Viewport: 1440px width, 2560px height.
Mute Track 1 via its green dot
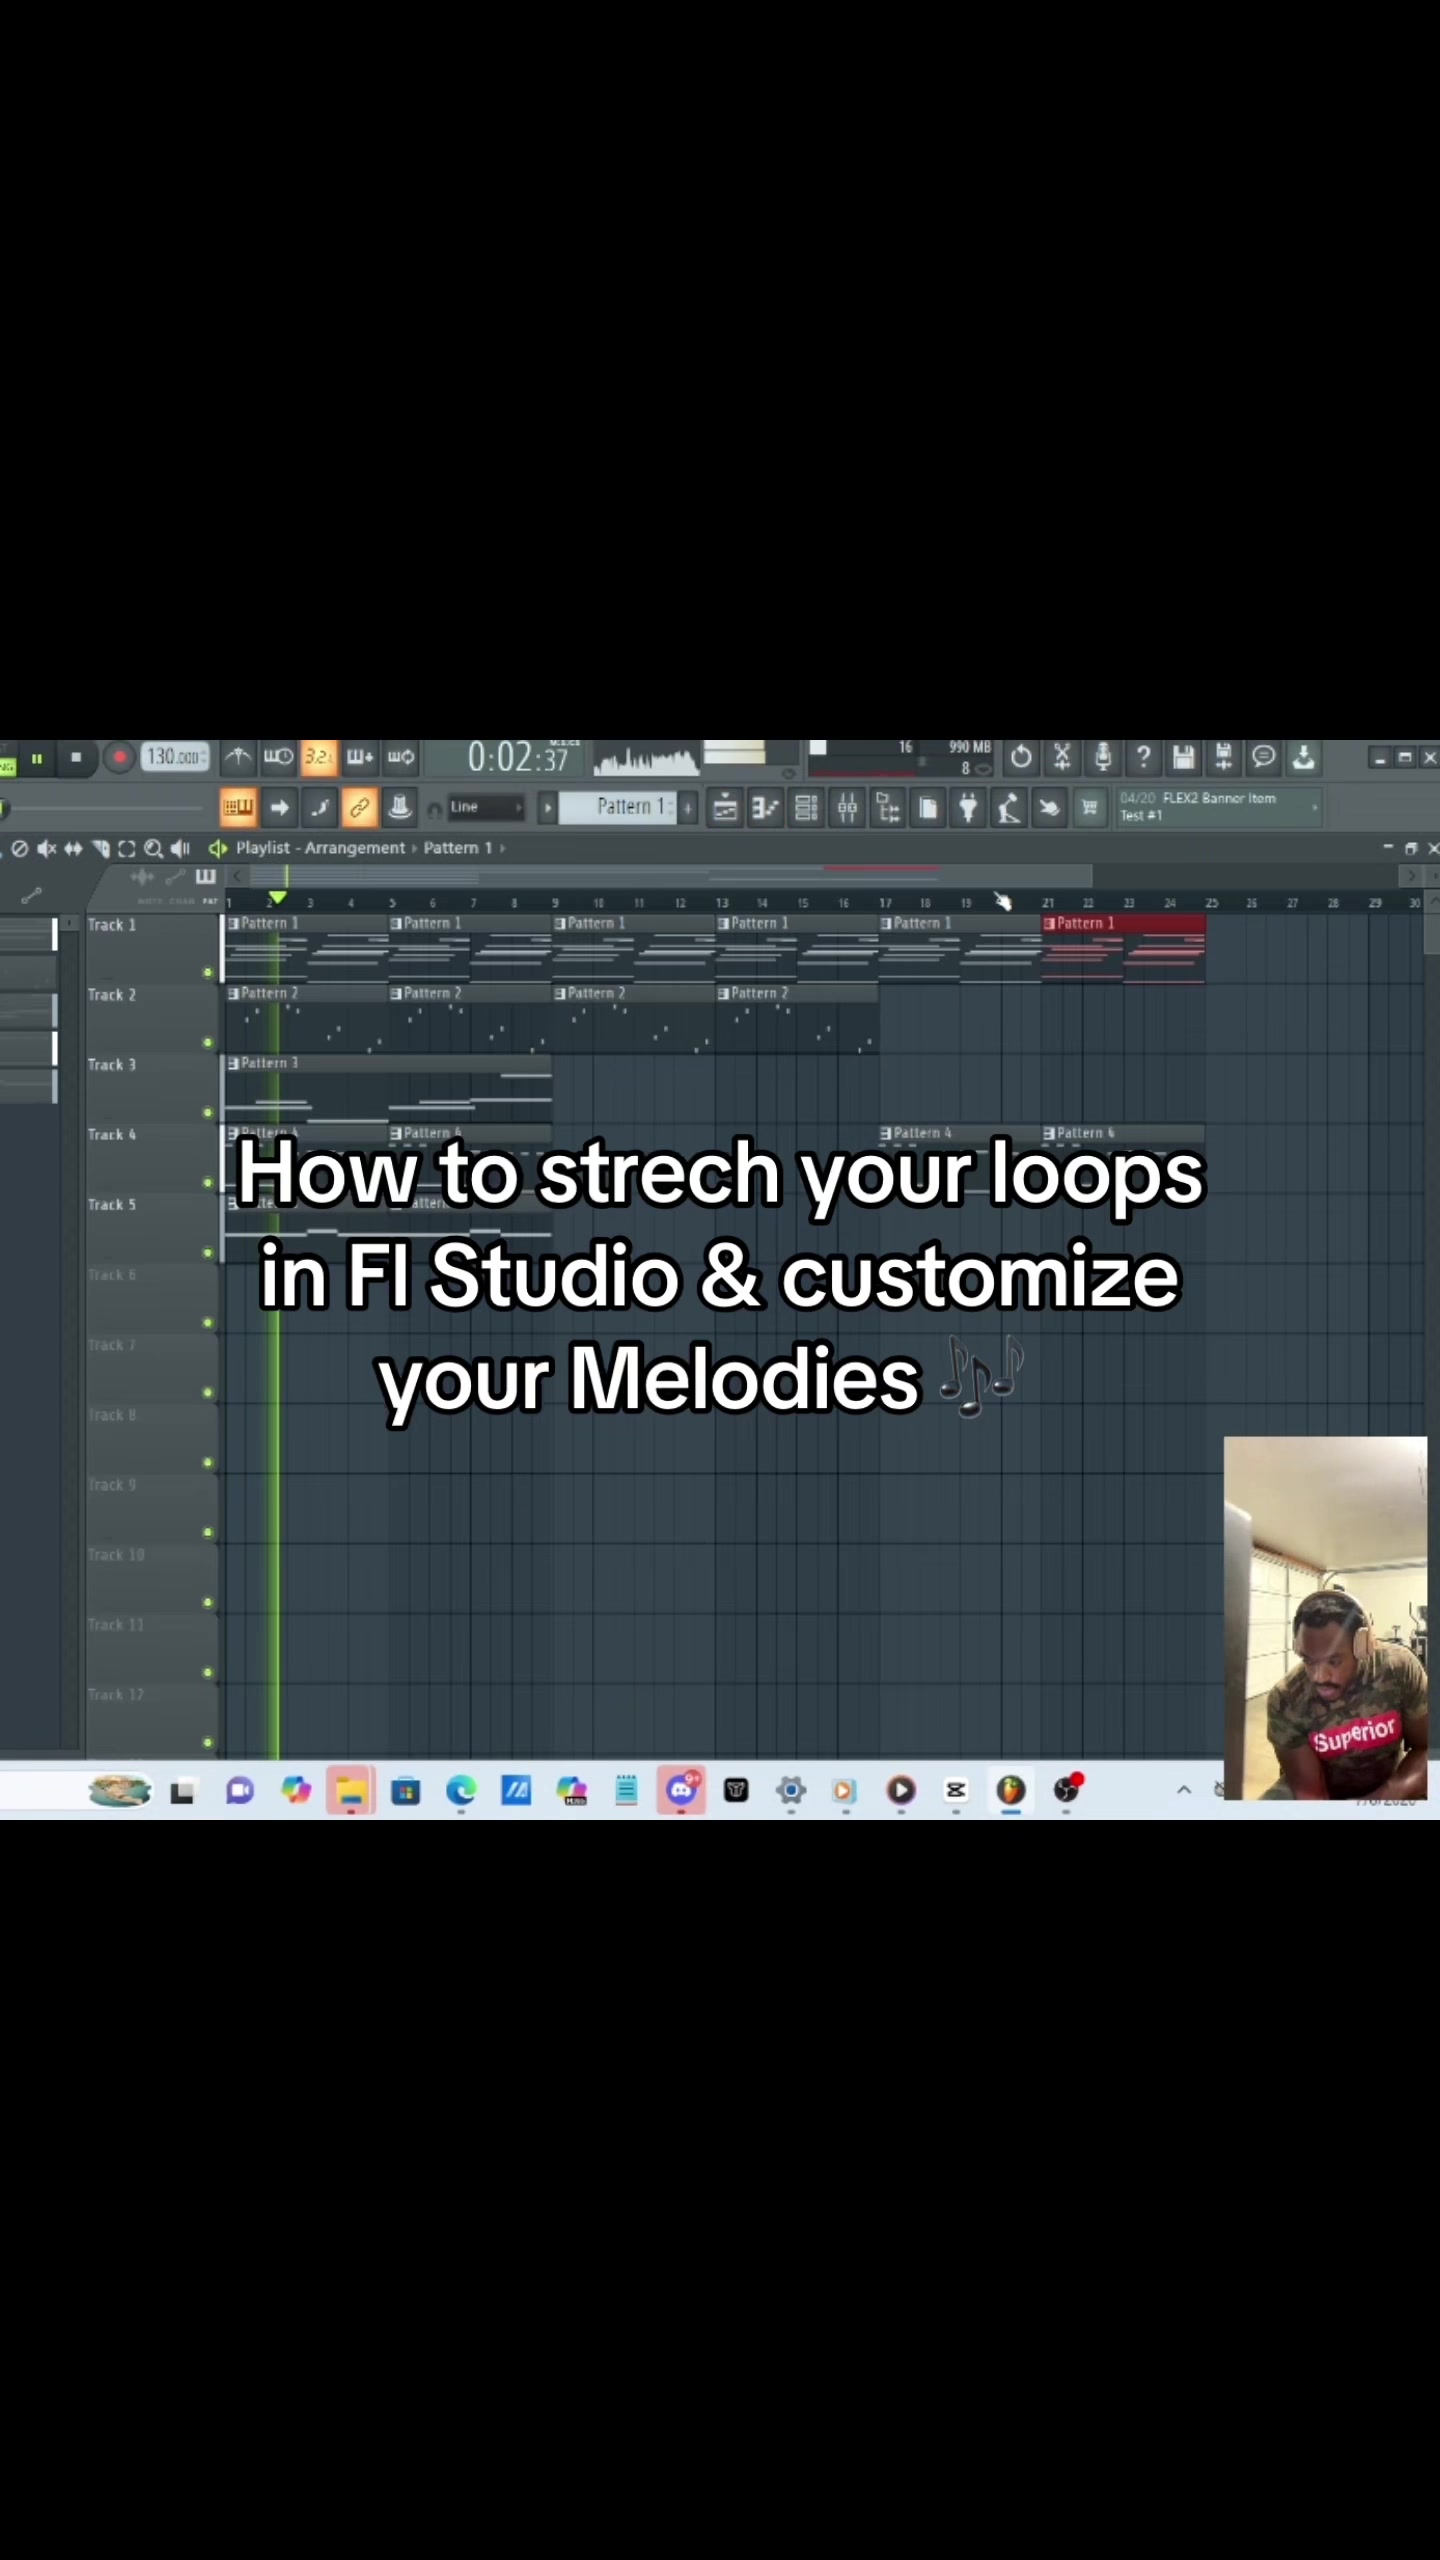click(208, 972)
